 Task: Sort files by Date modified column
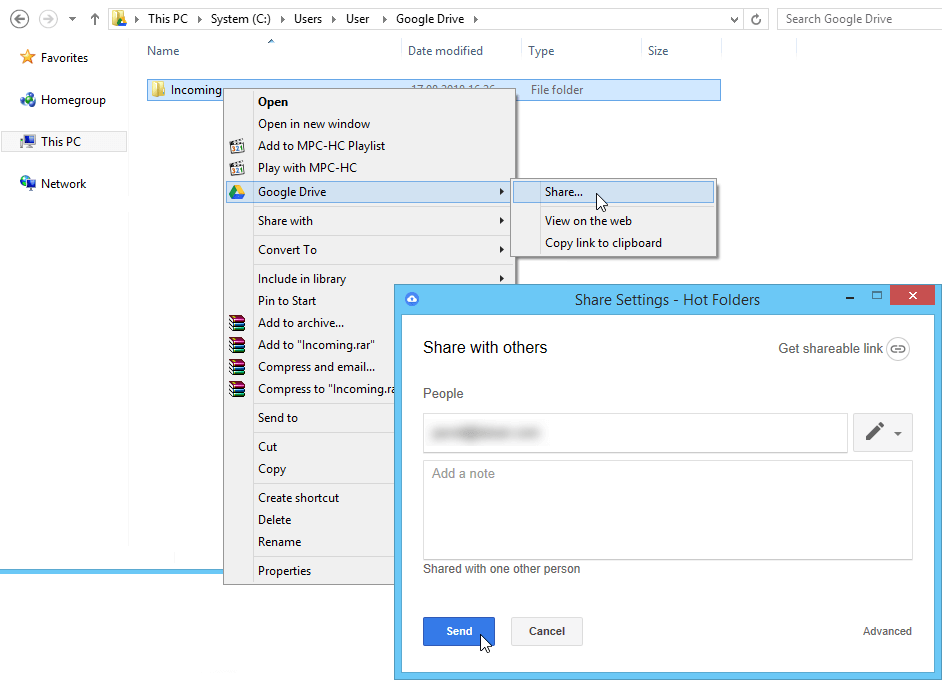[445, 51]
